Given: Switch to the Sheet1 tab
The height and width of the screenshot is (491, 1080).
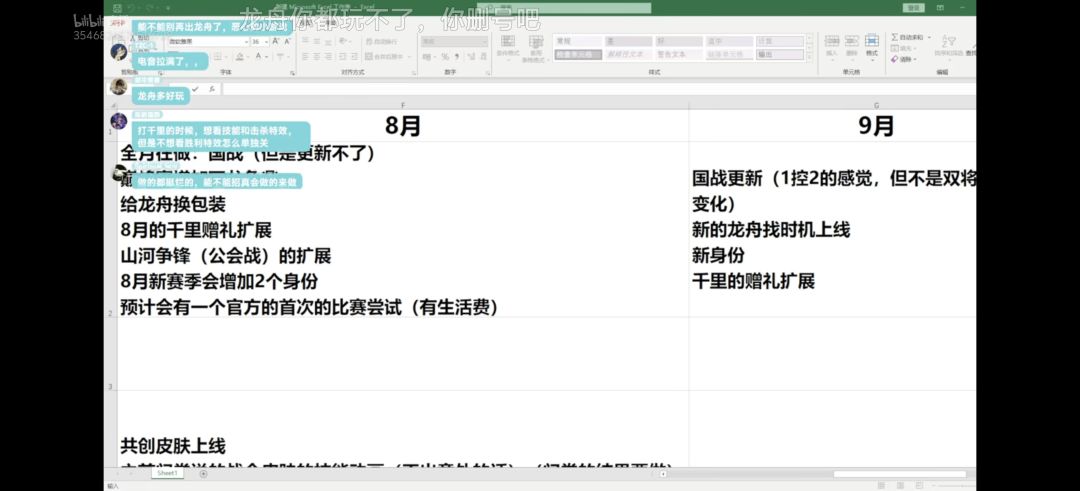Looking at the screenshot, I should click(x=167, y=474).
